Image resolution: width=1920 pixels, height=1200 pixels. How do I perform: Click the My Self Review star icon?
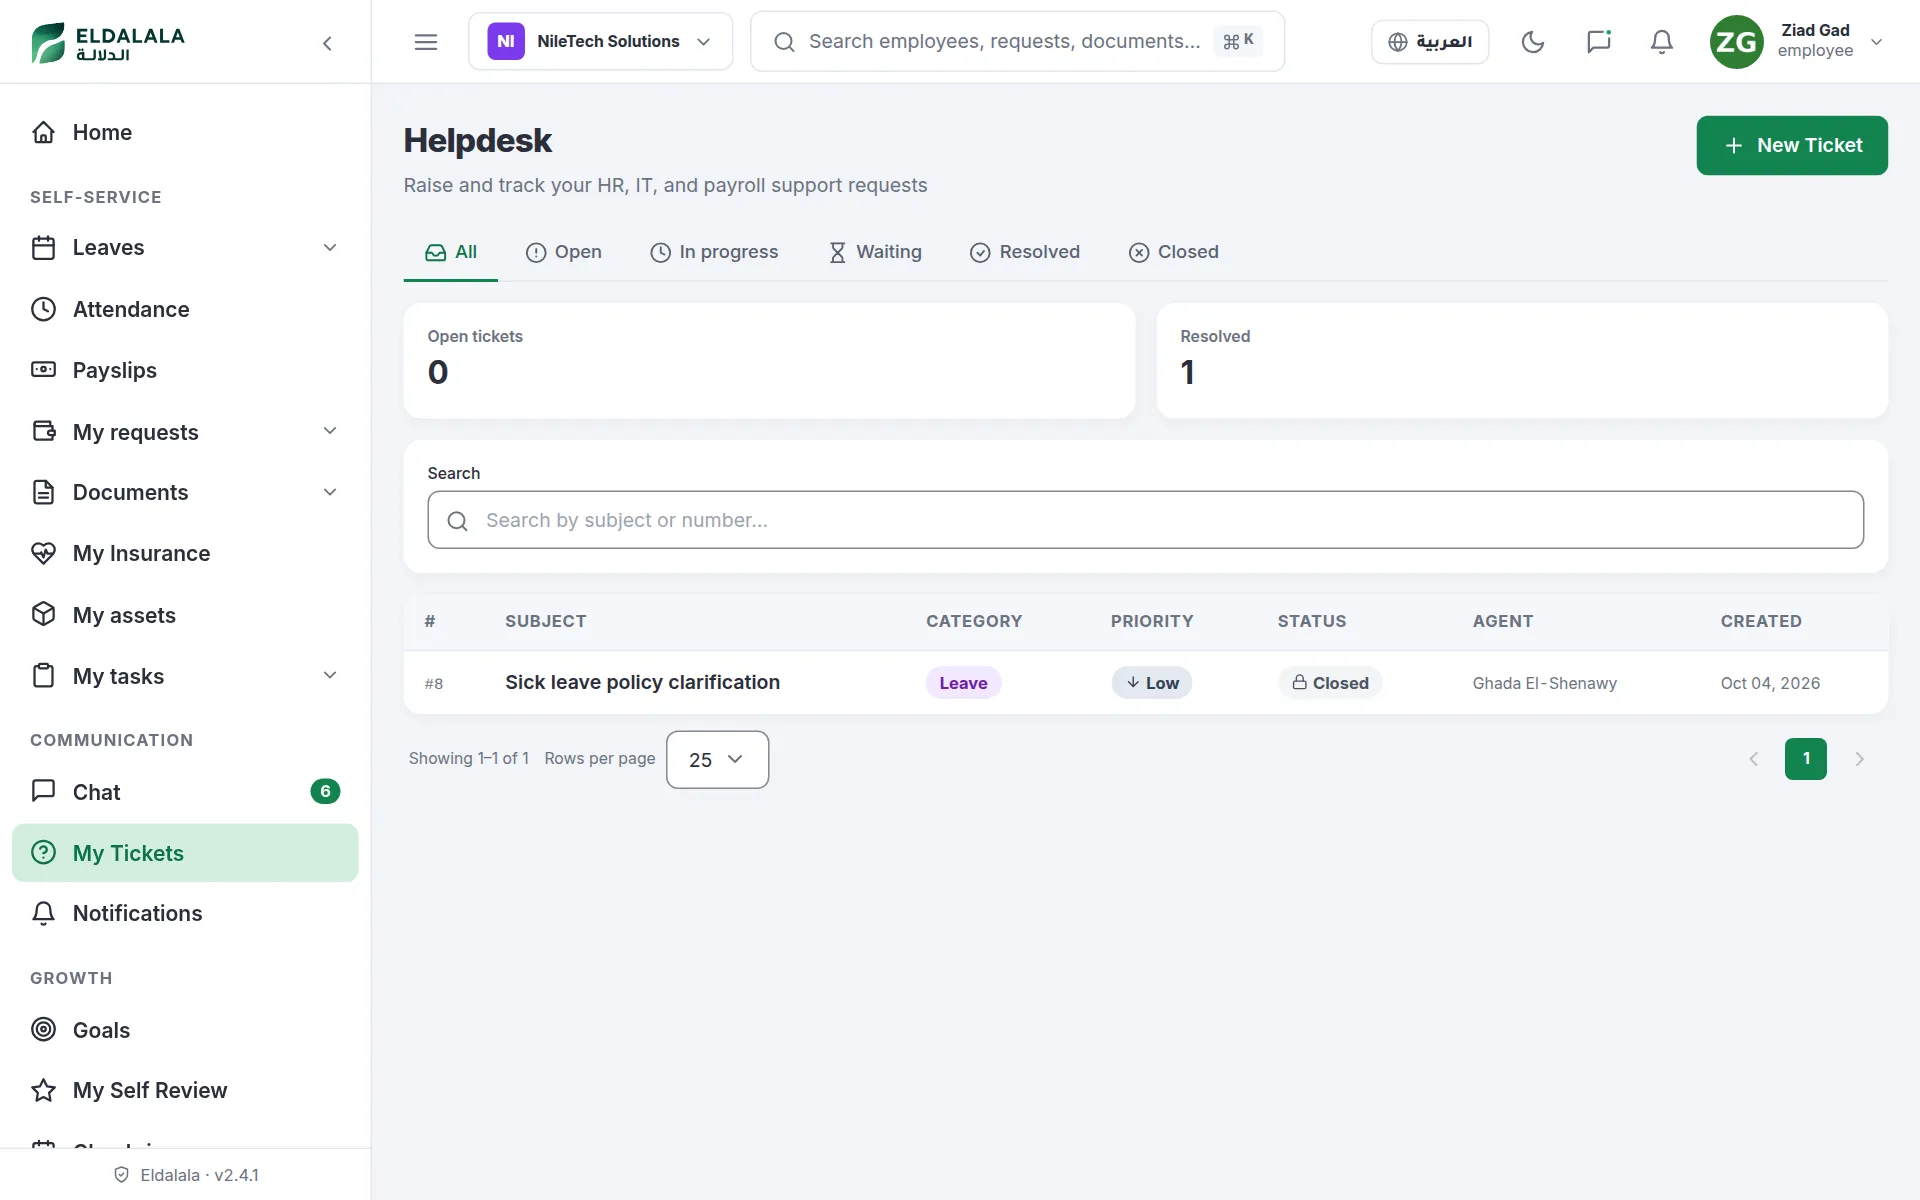click(43, 1090)
